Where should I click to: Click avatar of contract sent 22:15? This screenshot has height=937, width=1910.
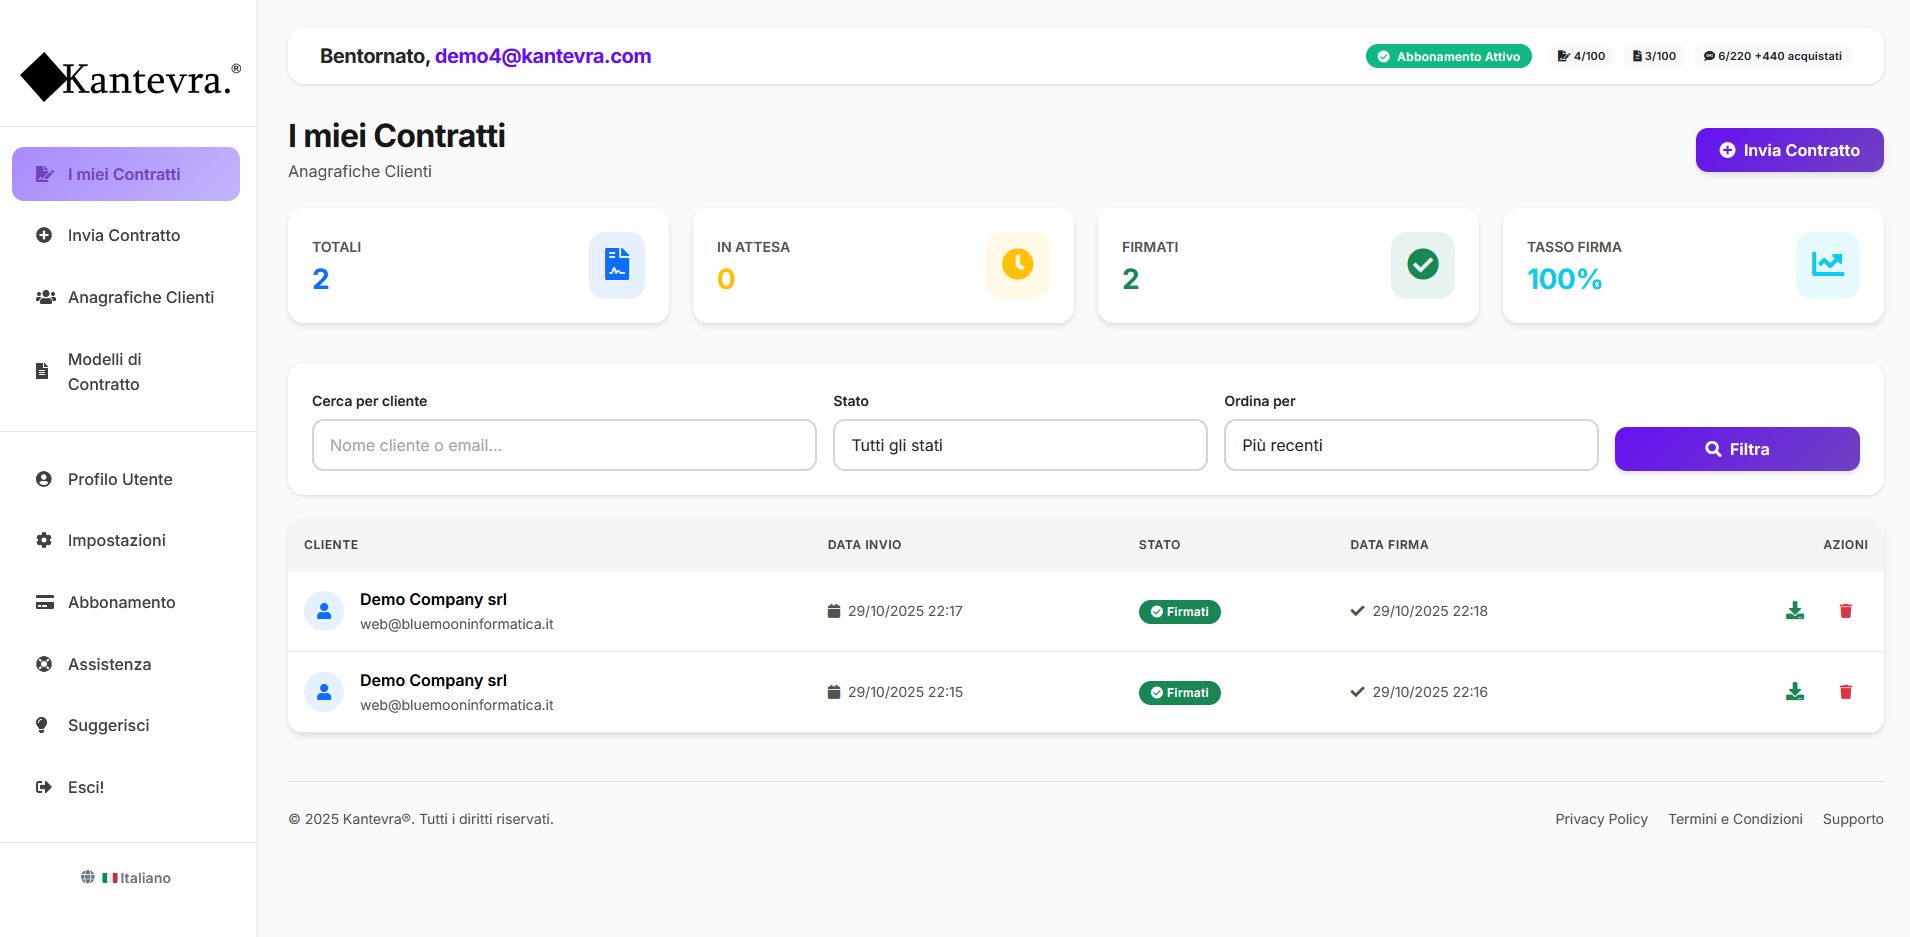point(324,692)
